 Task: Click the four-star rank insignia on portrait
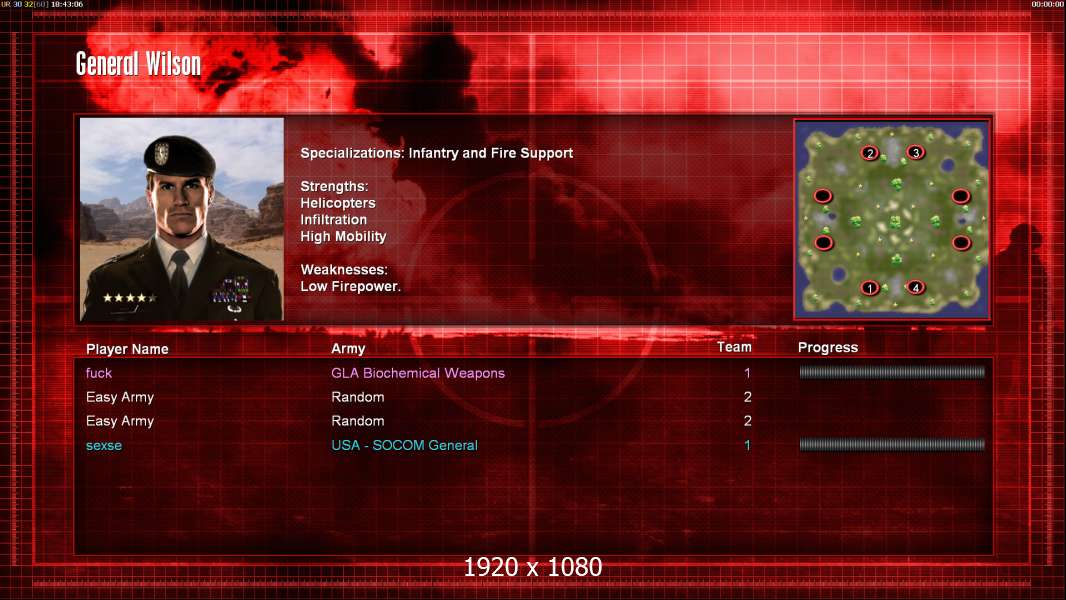pos(129,298)
